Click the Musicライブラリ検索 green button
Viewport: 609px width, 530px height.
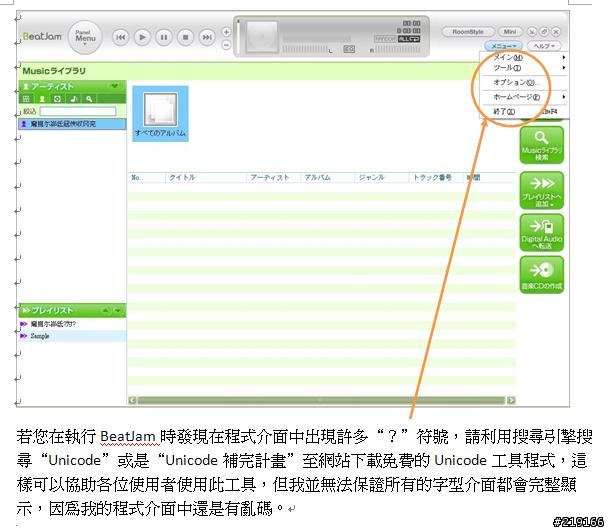click(x=541, y=145)
